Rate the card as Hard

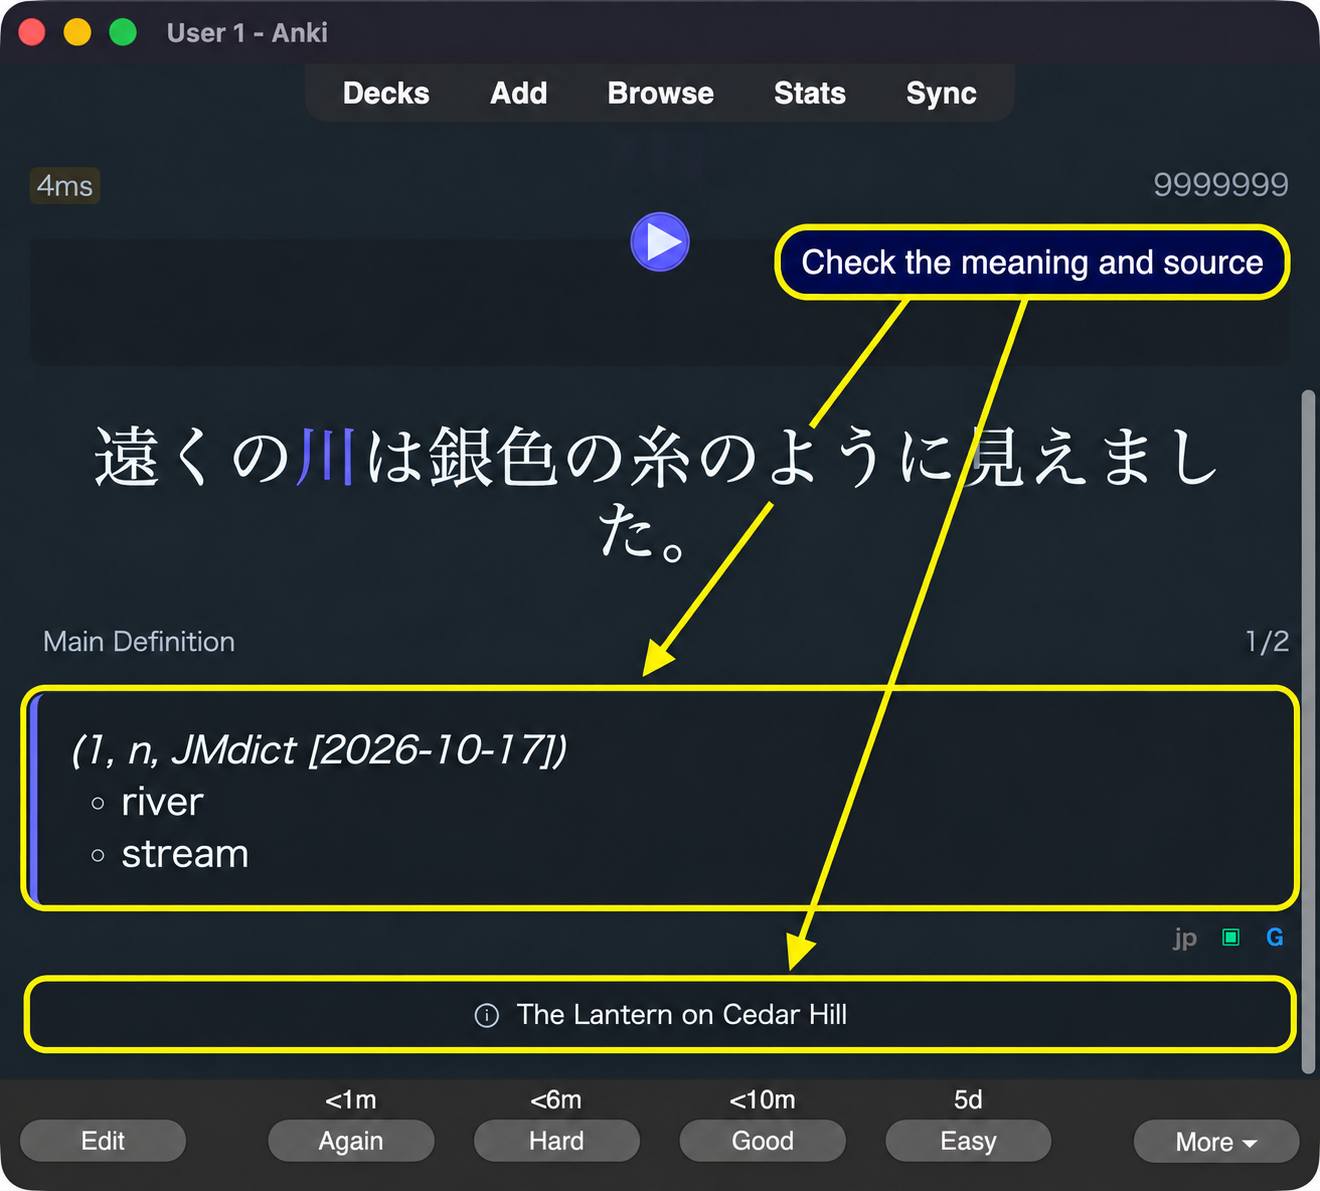(557, 1141)
